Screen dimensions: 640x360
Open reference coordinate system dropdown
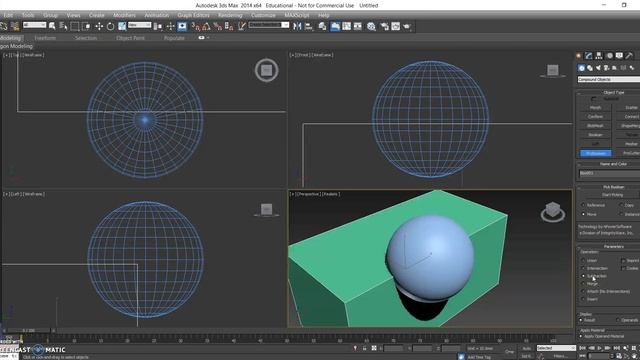(140, 25)
